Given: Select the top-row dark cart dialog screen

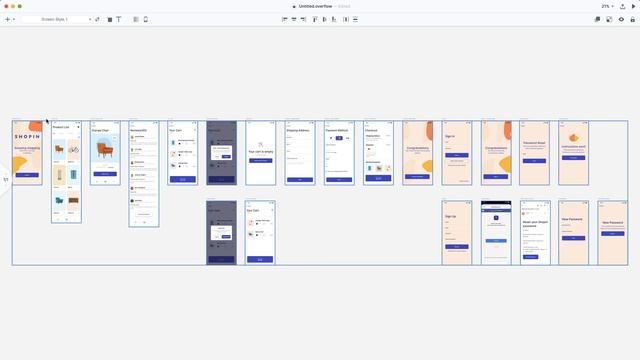Looking at the screenshot, I should click(x=222, y=153).
